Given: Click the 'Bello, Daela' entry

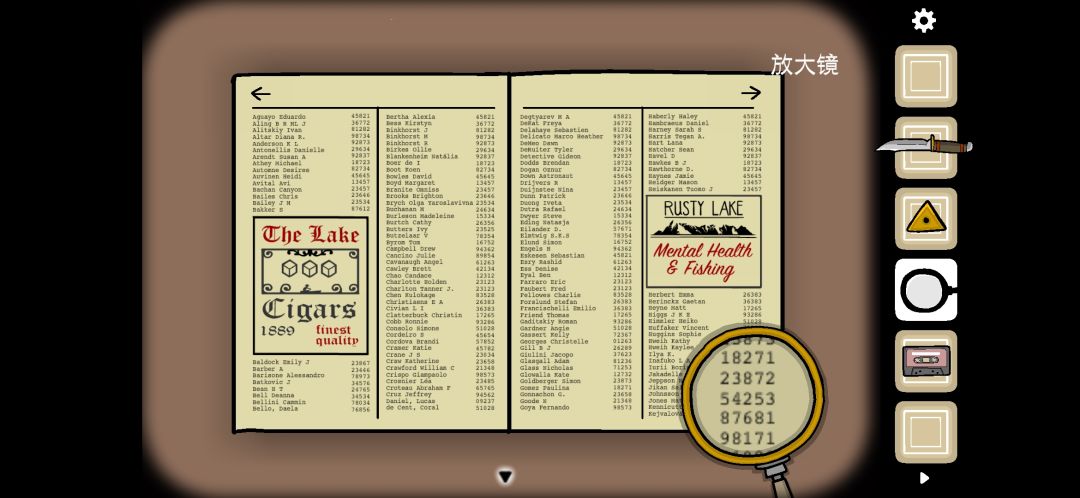Looking at the screenshot, I should [276, 408].
